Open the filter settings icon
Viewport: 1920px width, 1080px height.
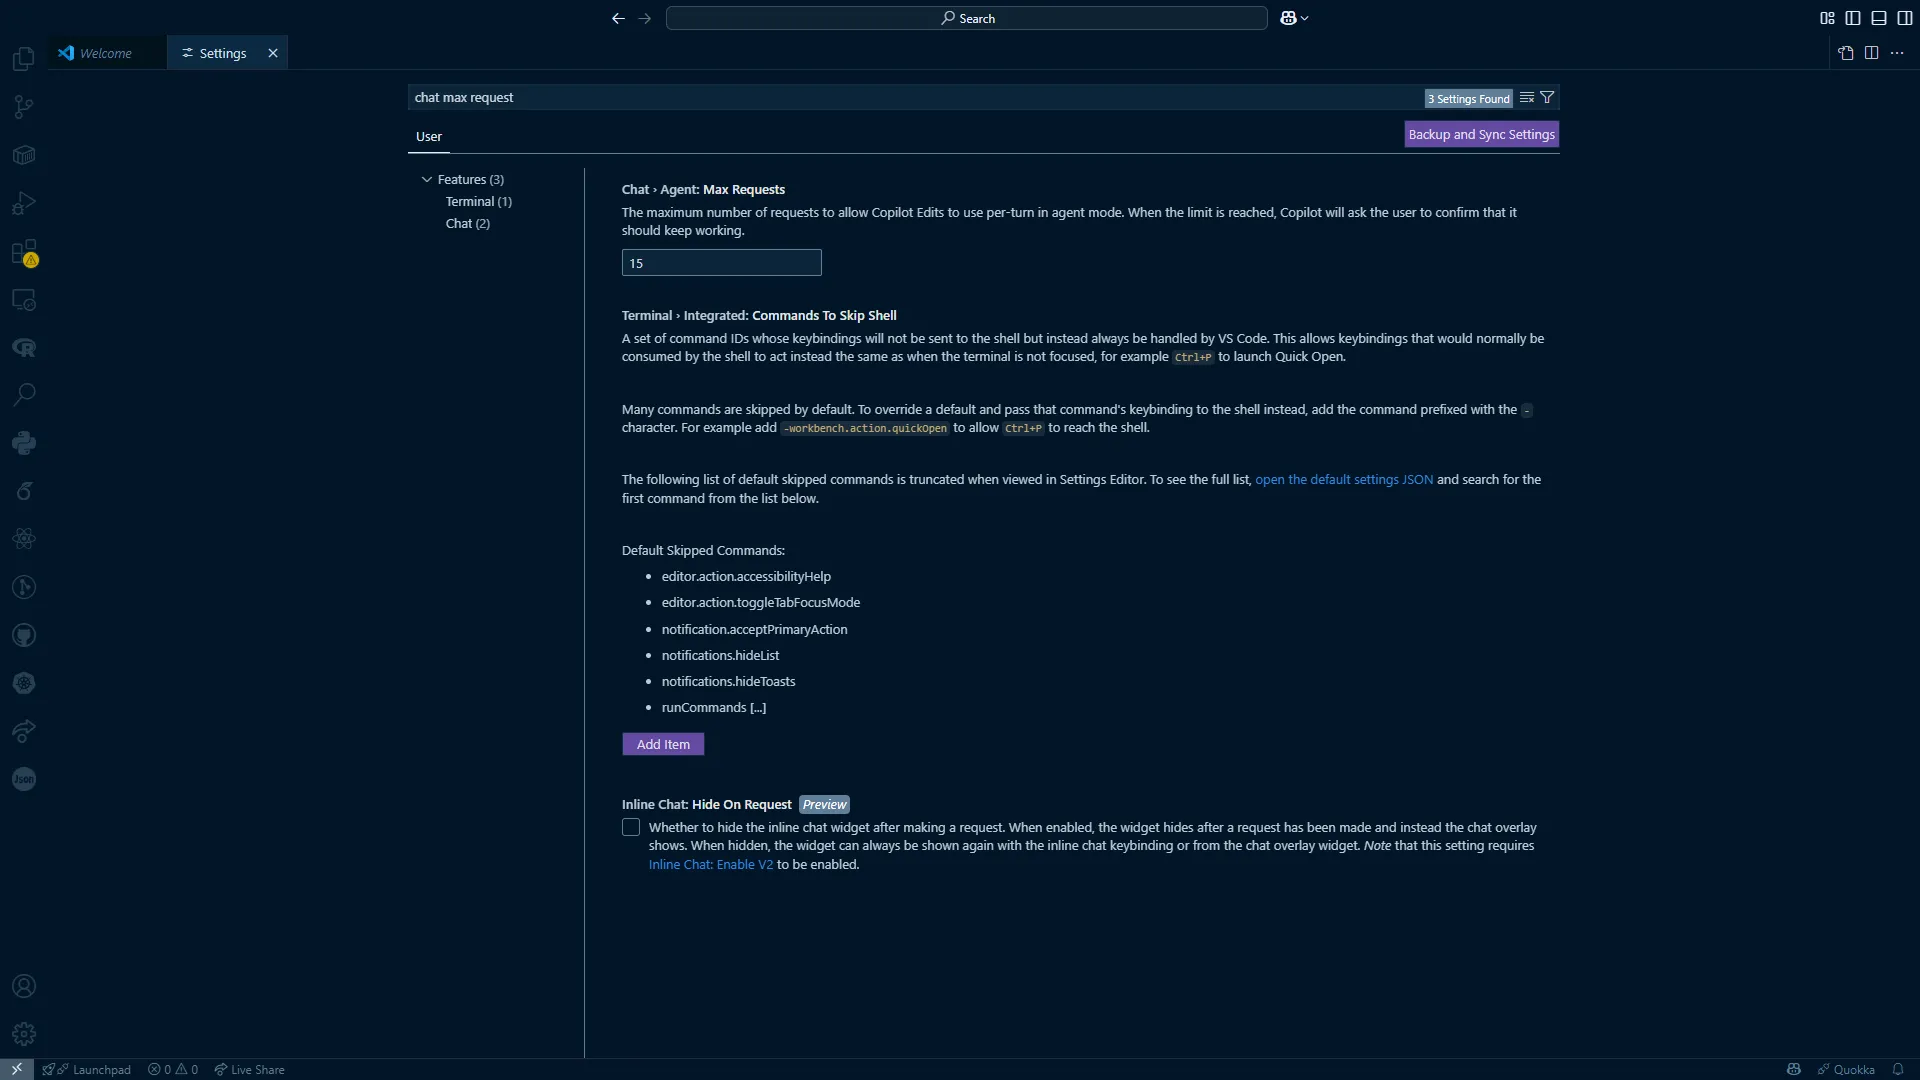1547,97
